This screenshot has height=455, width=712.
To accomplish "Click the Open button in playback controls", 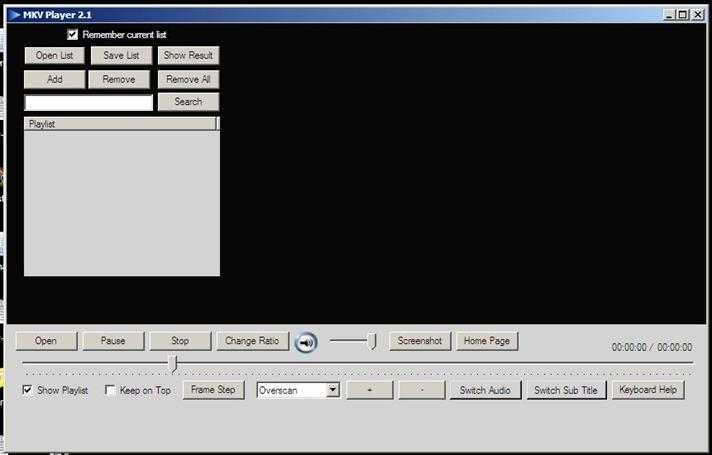I will click(46, 341).
